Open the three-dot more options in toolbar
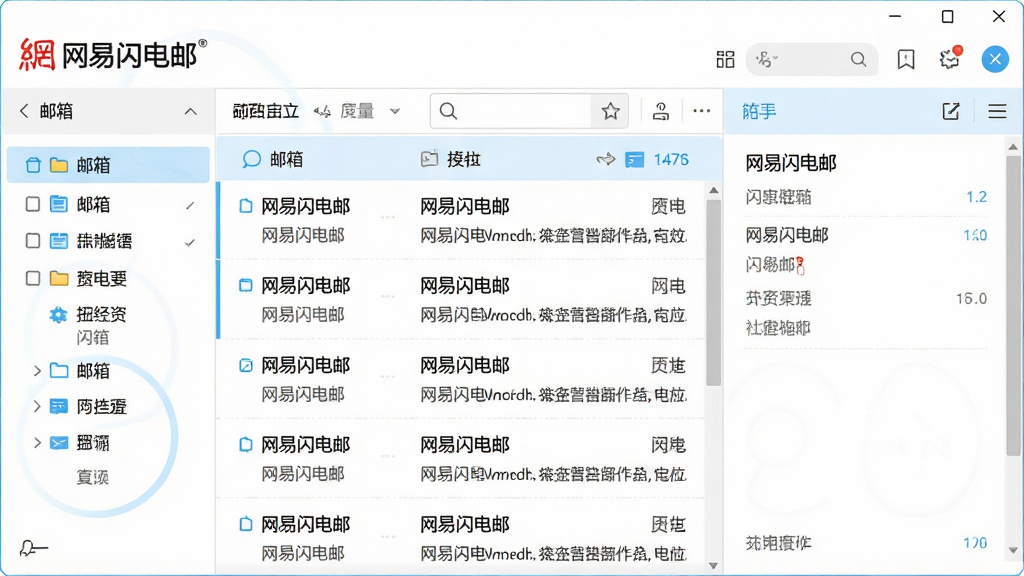Screen dimensions: 1024x576 click(x=701, y=111)
